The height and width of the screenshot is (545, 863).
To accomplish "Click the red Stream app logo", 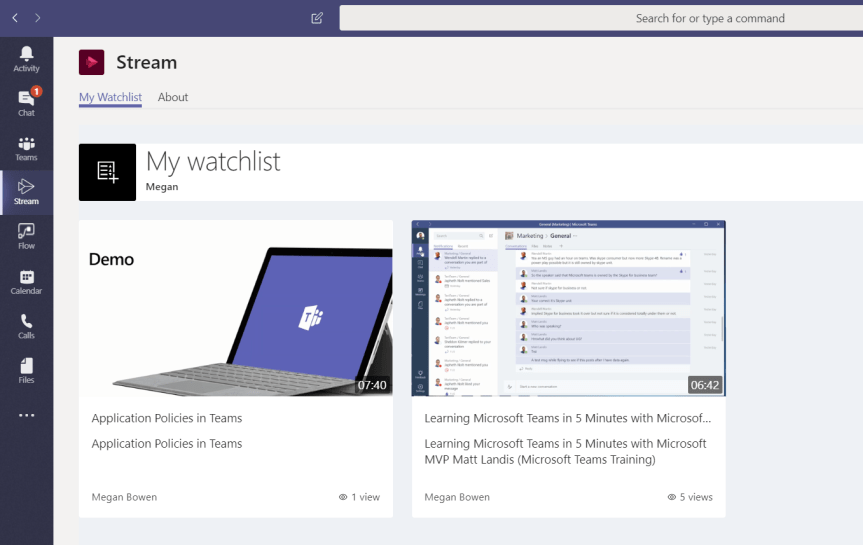I will [x=91, y=62].
